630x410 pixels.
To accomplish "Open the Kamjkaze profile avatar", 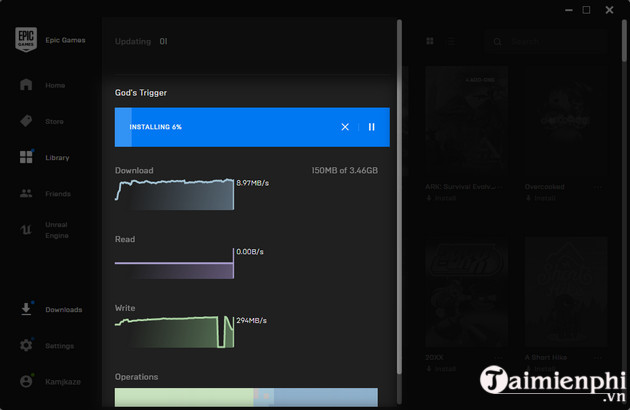I will 26,381.
